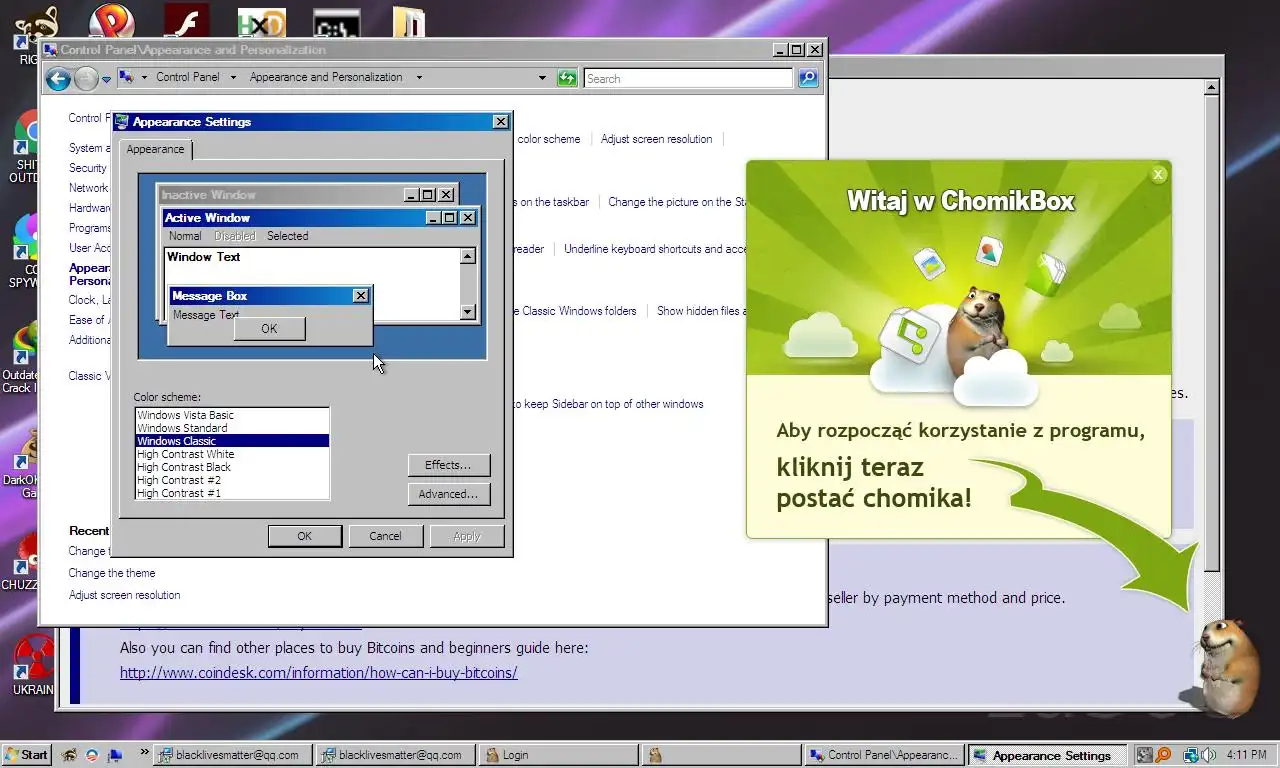
Task: Select Windows Classic color scheme
Action: coord(232,441)
